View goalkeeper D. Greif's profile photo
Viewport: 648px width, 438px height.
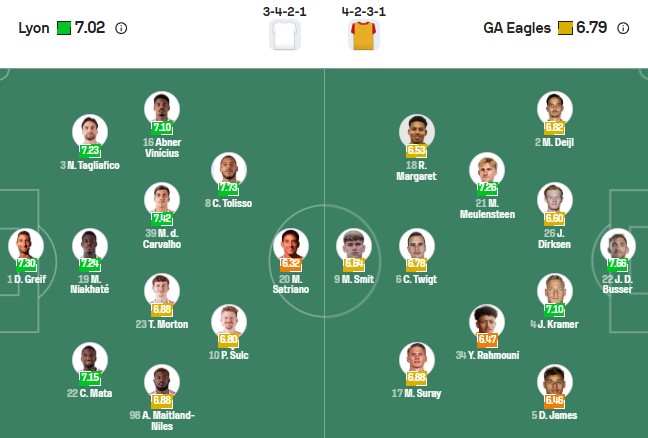26,246
